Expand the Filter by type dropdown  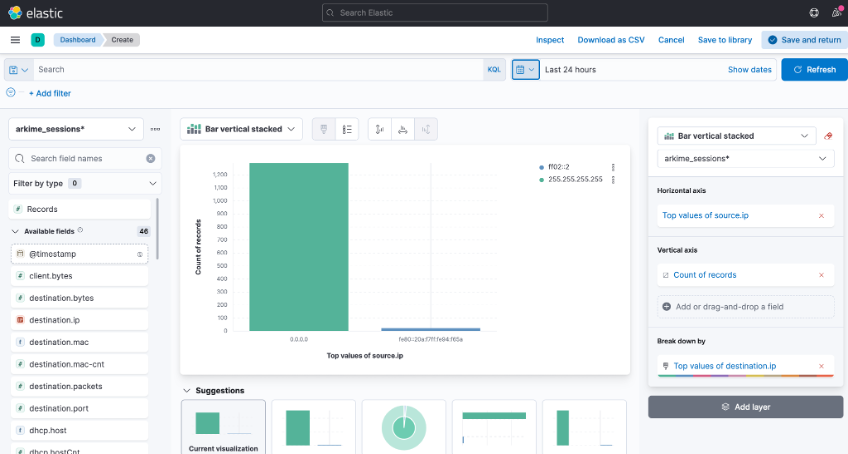pos(84,184)
